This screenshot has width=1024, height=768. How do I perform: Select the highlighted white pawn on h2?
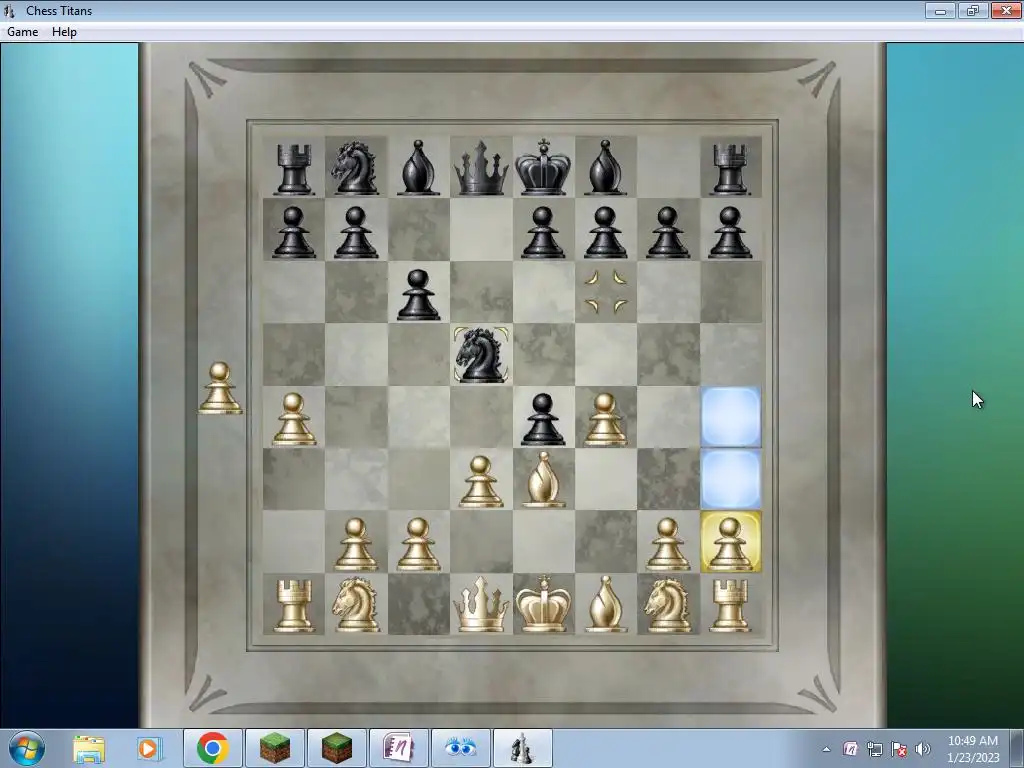(x=730, y=542)
